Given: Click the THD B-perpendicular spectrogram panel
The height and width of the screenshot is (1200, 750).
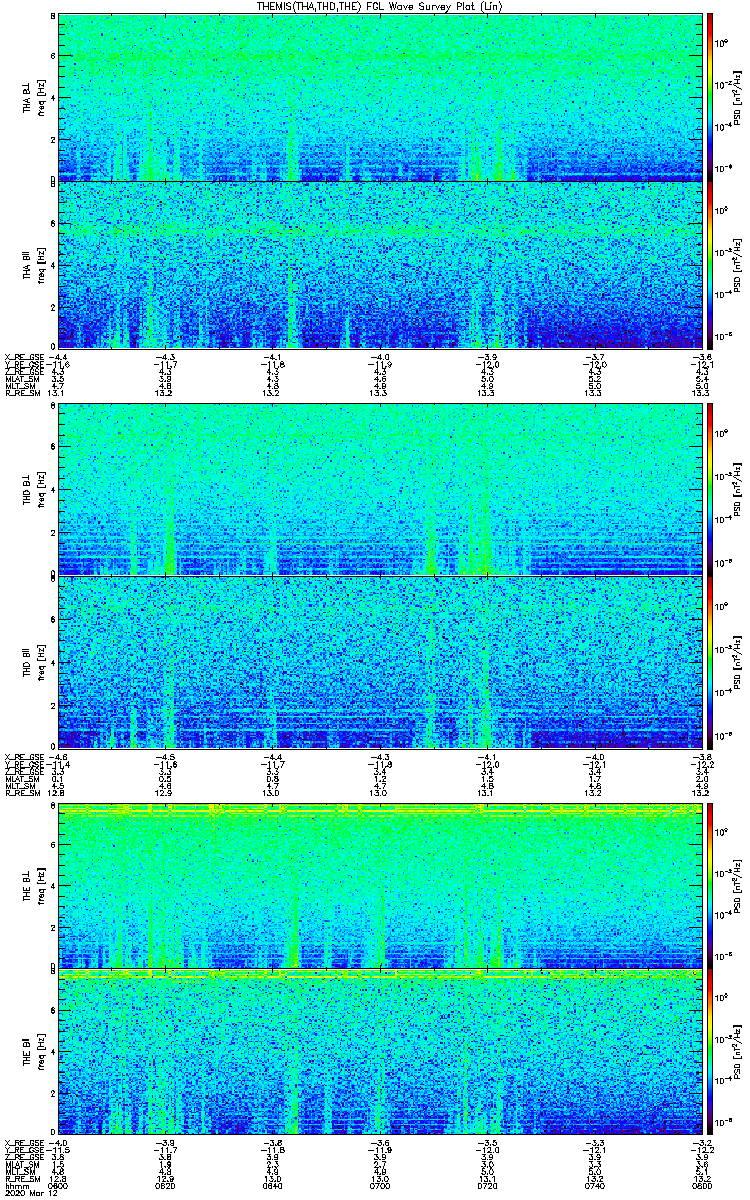Looking at the screenshot, I should click(380, 490).
